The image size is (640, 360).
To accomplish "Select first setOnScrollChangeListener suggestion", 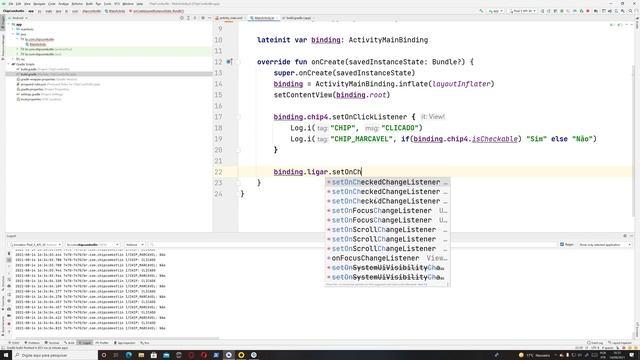I will tap(387, 229).
